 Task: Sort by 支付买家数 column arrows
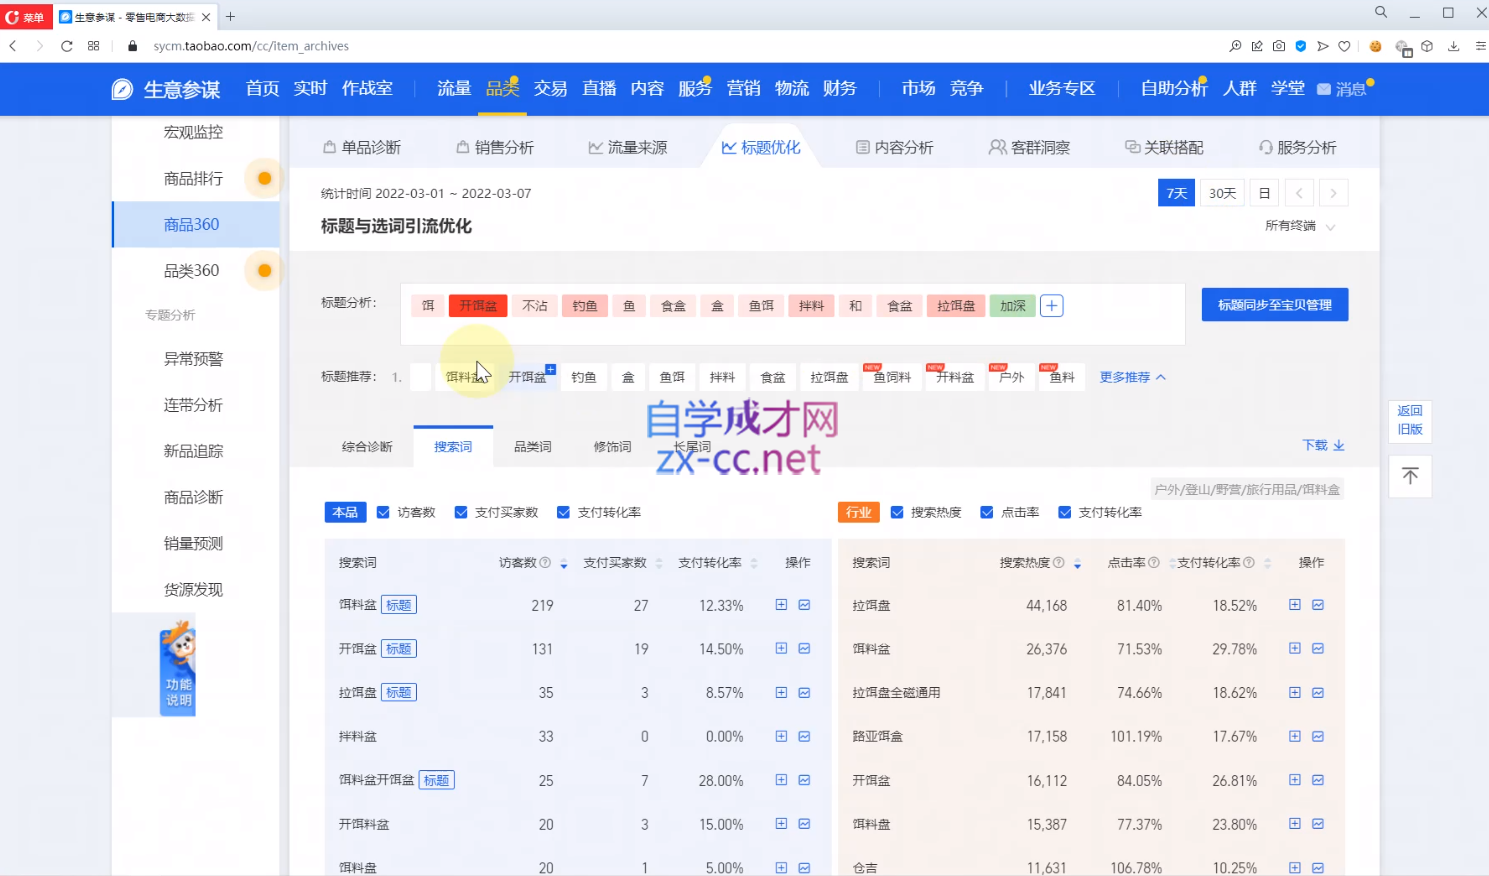tap(658, 564)
